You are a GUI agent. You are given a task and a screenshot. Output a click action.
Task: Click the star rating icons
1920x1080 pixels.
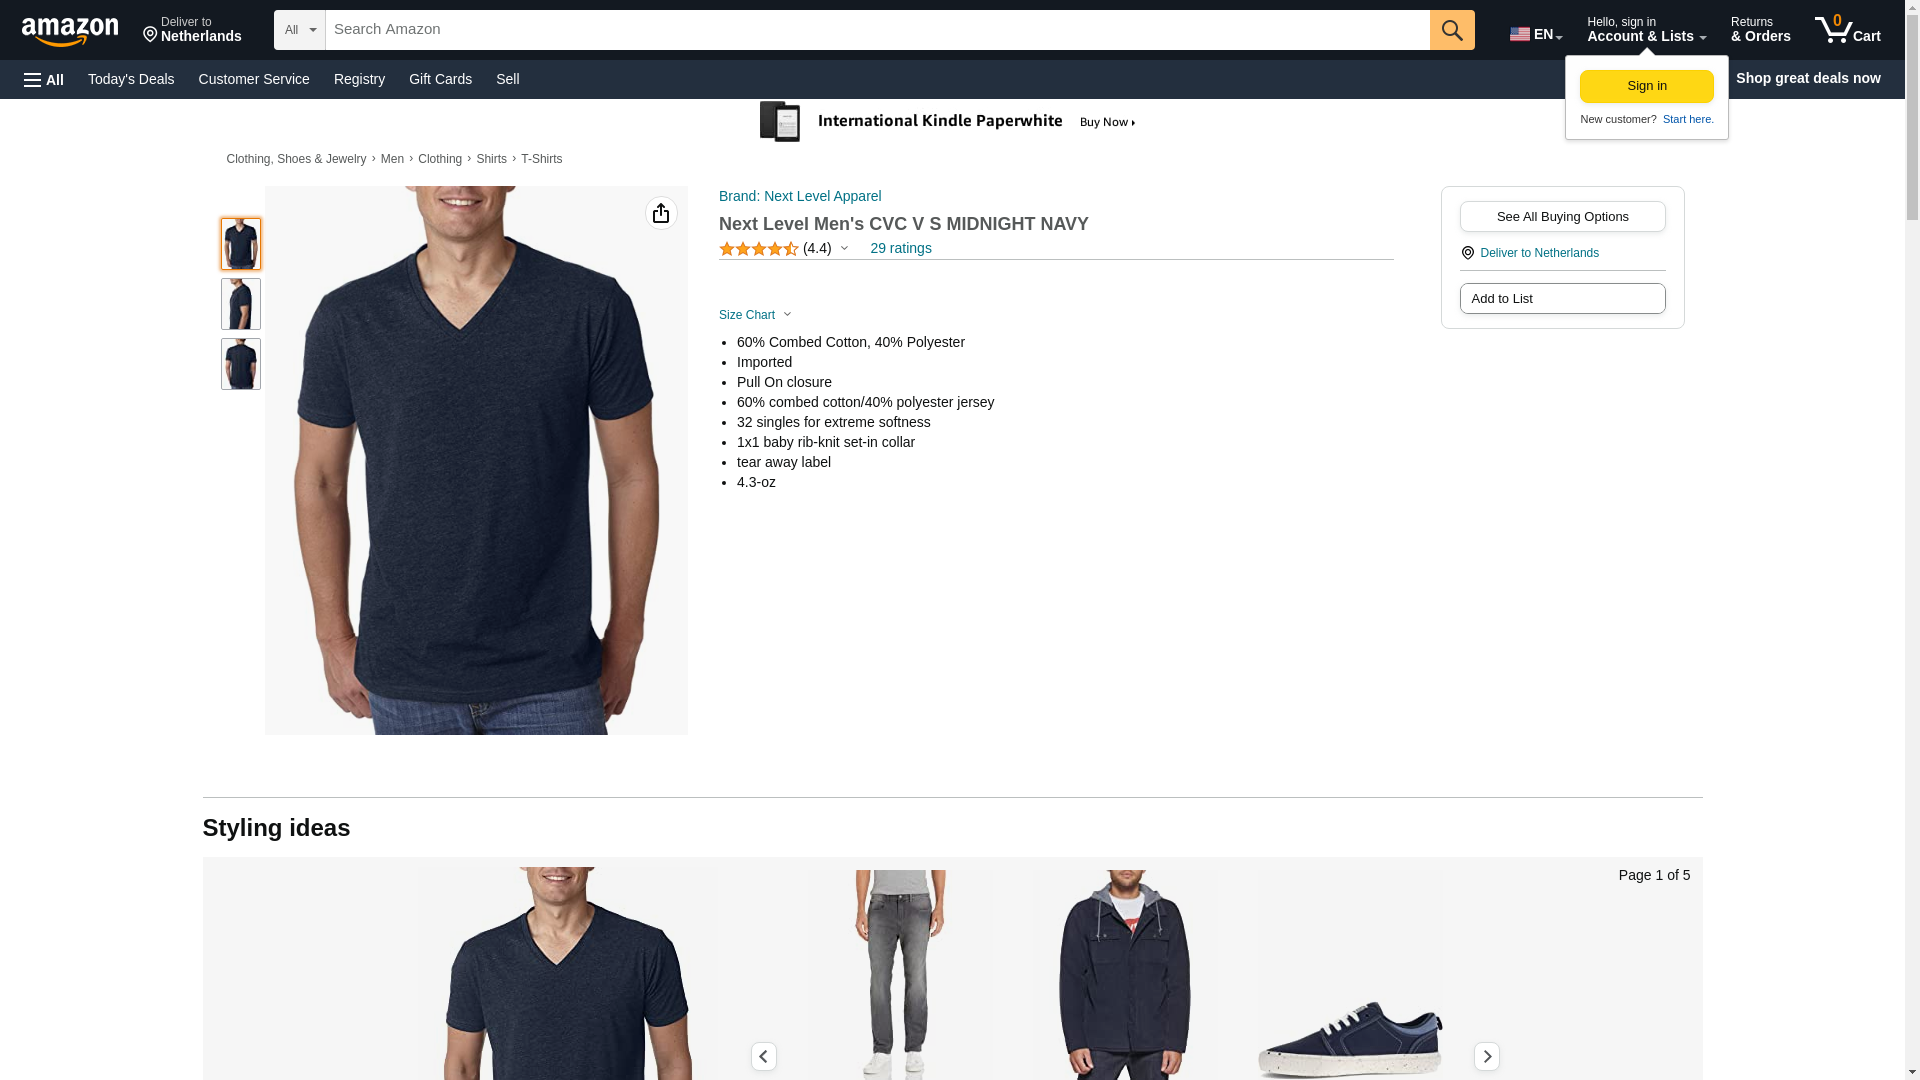[x=758, y=249]
